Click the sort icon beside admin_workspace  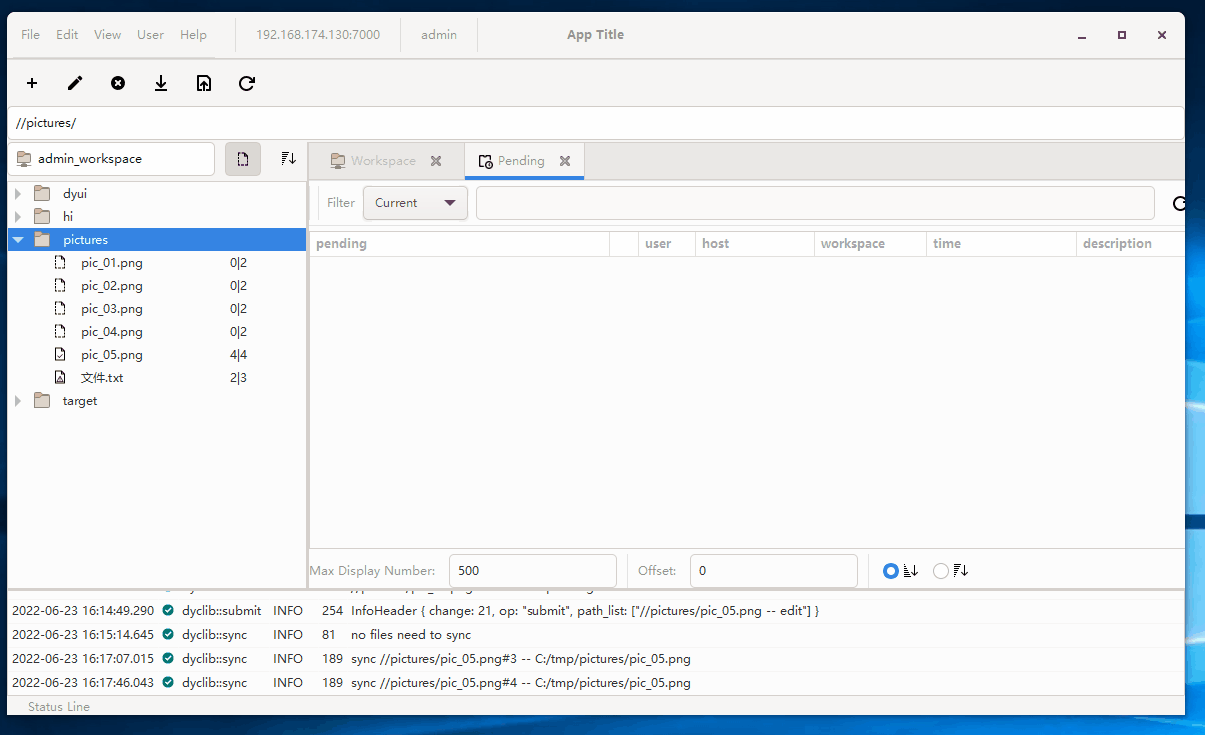tap(288, 159)
